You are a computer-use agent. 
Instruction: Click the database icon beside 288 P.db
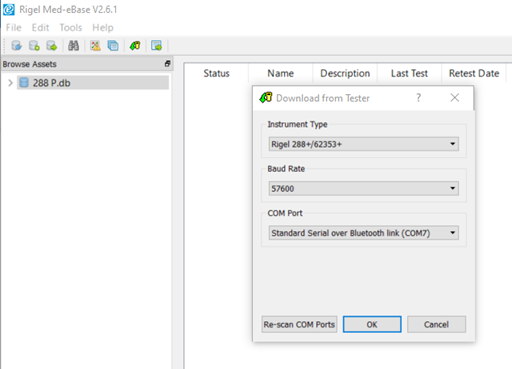pos(24,83)
